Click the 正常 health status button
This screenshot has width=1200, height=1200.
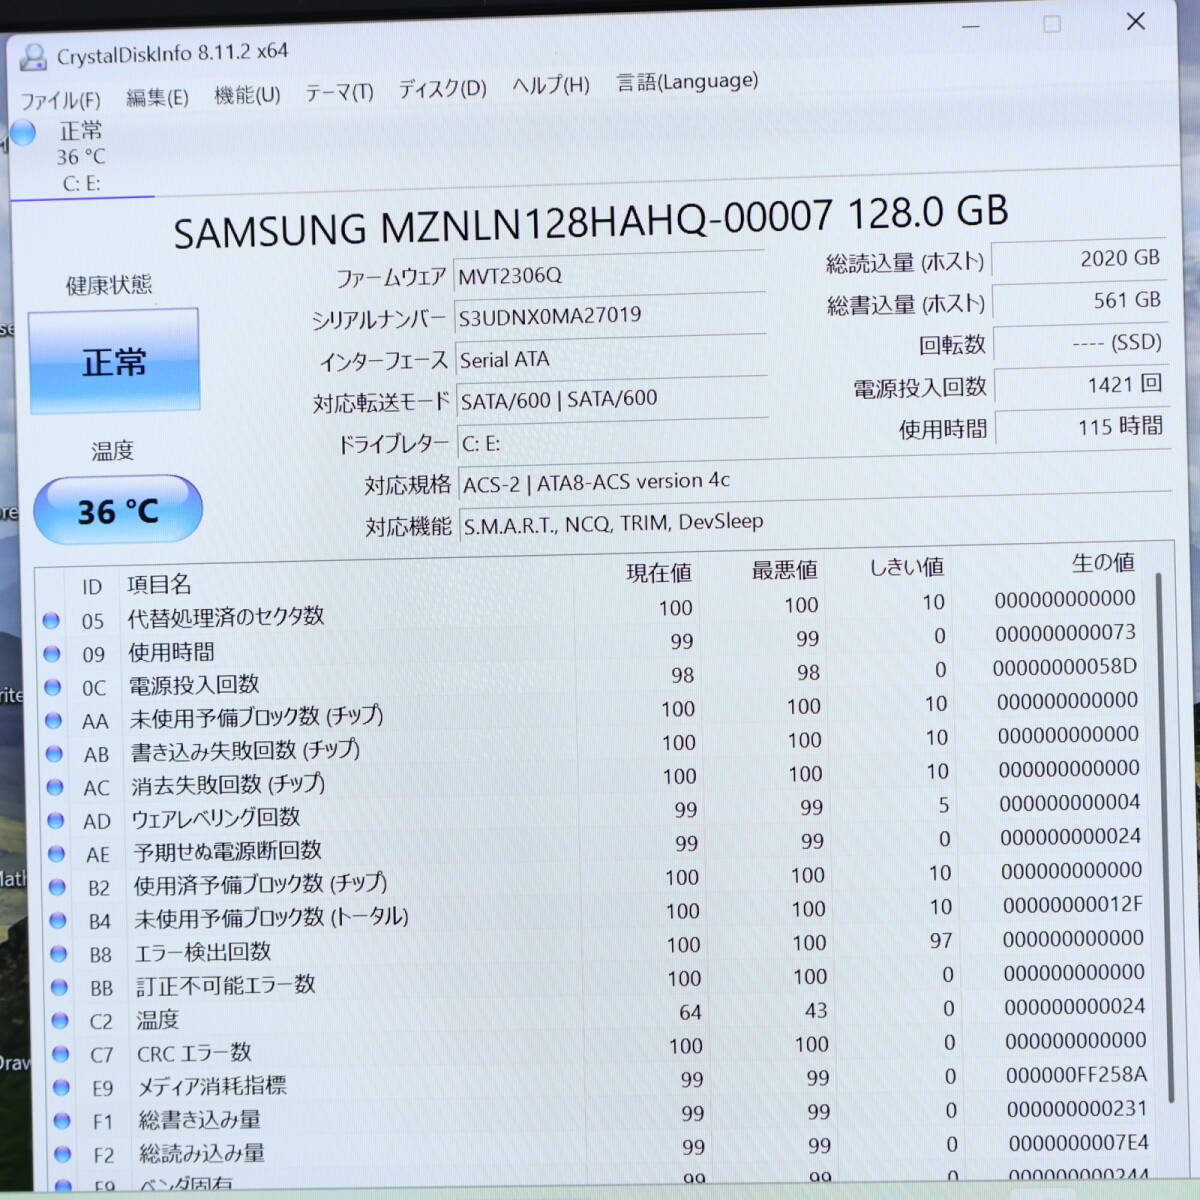click(114, 361)
